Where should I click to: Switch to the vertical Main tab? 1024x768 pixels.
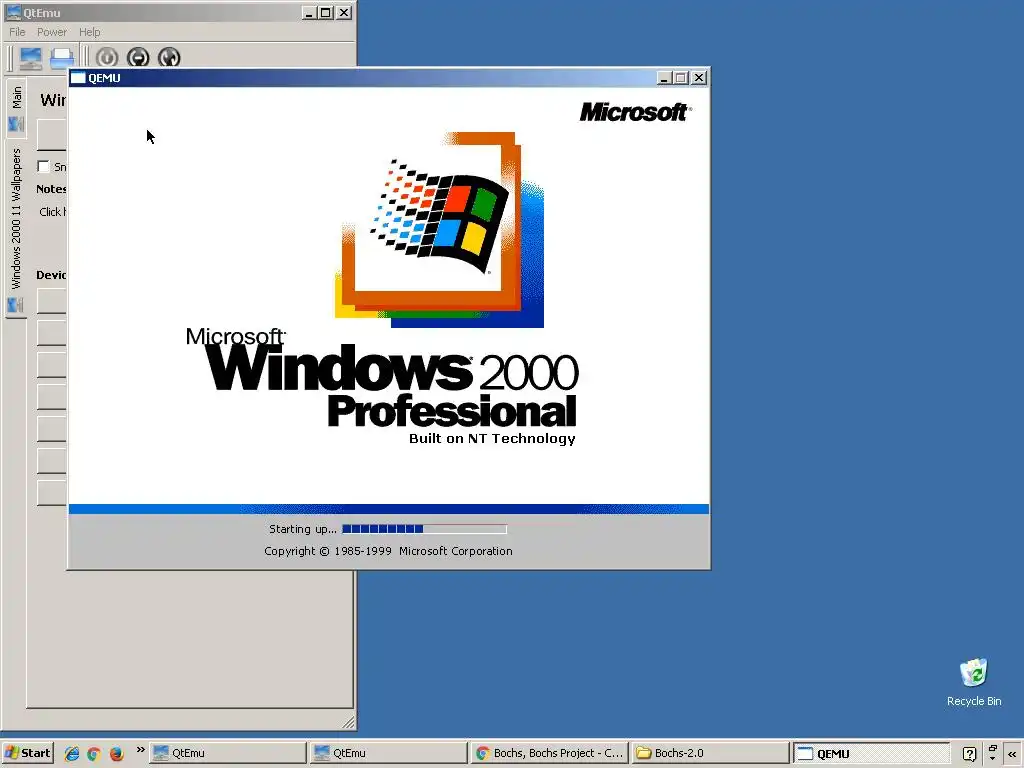point(16,108)
